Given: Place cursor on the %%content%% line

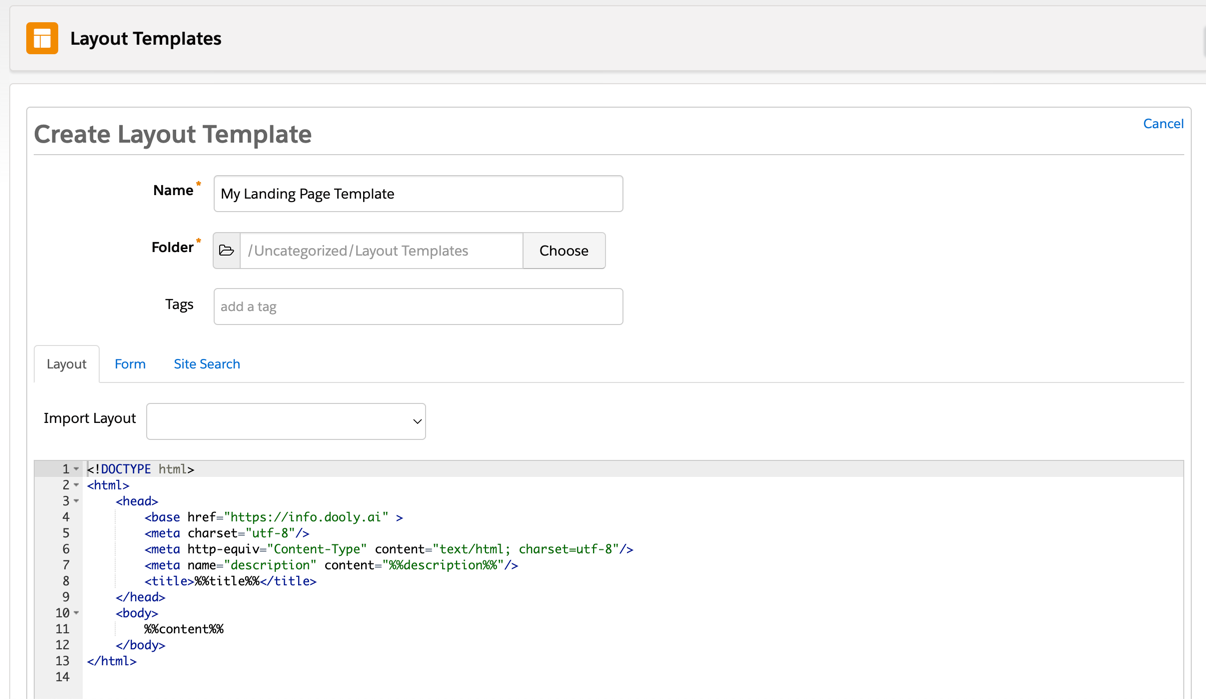Looking at the screenshot, I should tap(184, 629).
